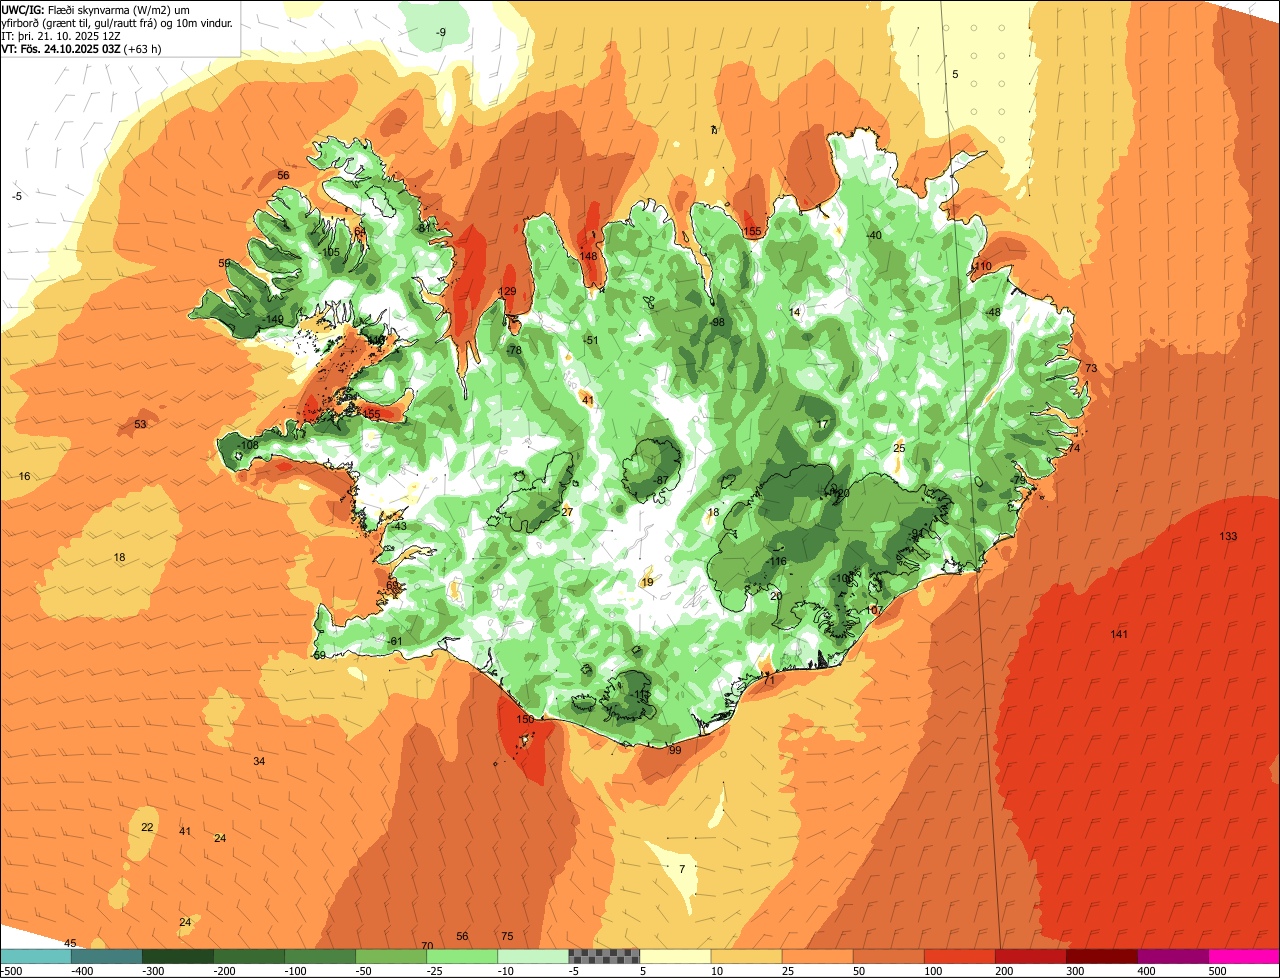1280x978 pixels.
Task: Select the legend swatch between -400 and -300
Action: pos(106,957)
